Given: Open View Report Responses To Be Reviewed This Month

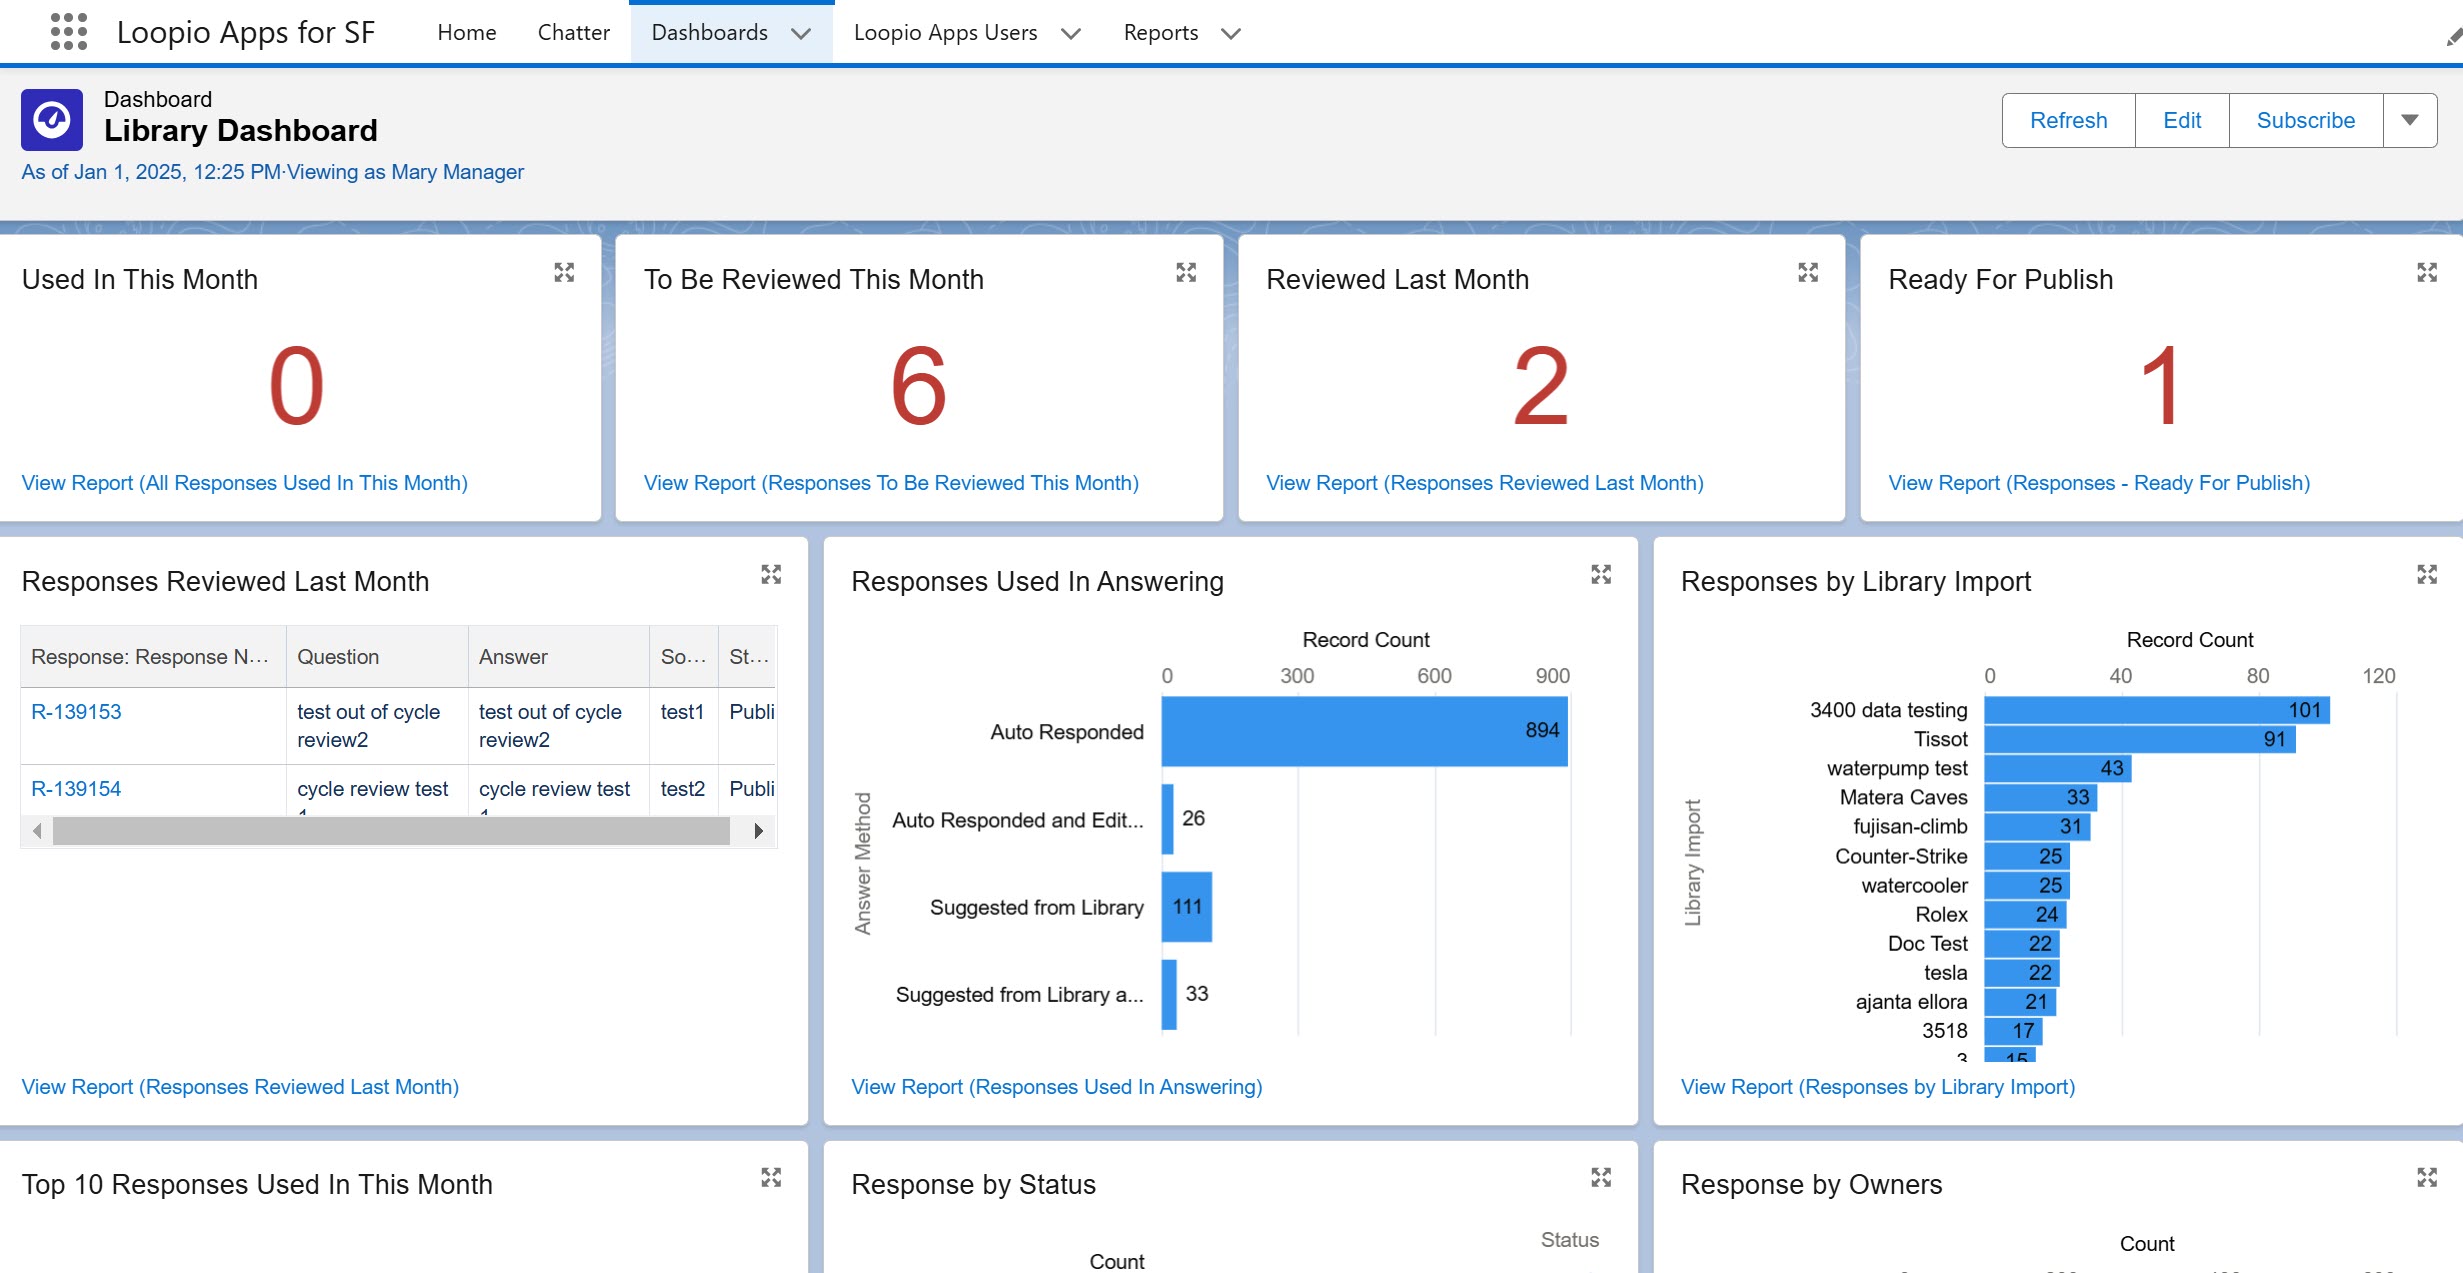Looking at the screenshot, I should [x=891, y=483].
